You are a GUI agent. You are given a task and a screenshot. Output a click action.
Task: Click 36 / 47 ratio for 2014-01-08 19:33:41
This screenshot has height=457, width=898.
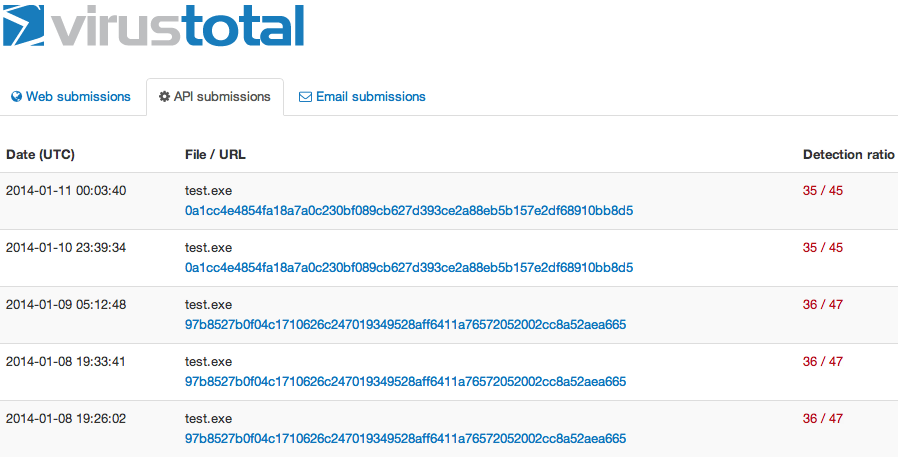[x=823, y=361]
